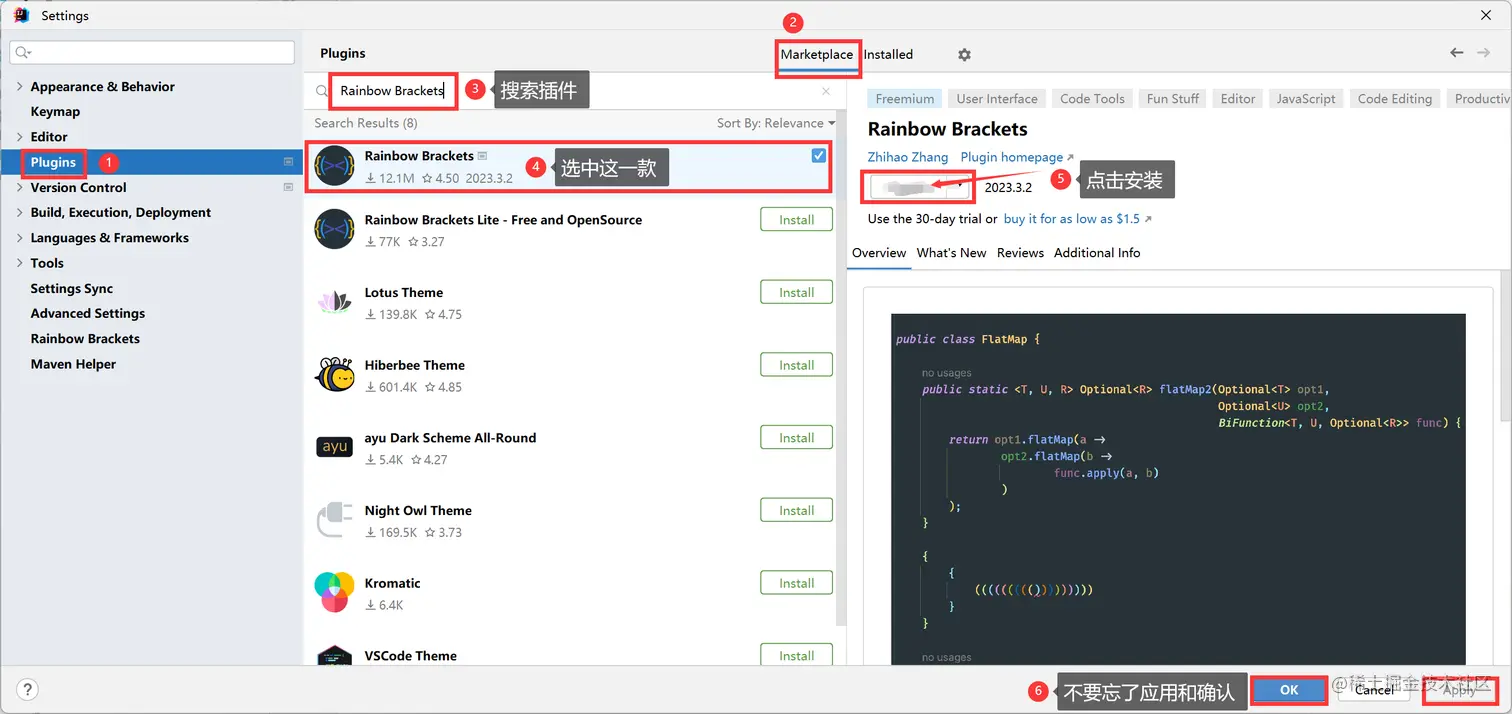Click the ayu Dark Scheme icon
This screenshot has height=714, width=1512.
click(334, 447)
